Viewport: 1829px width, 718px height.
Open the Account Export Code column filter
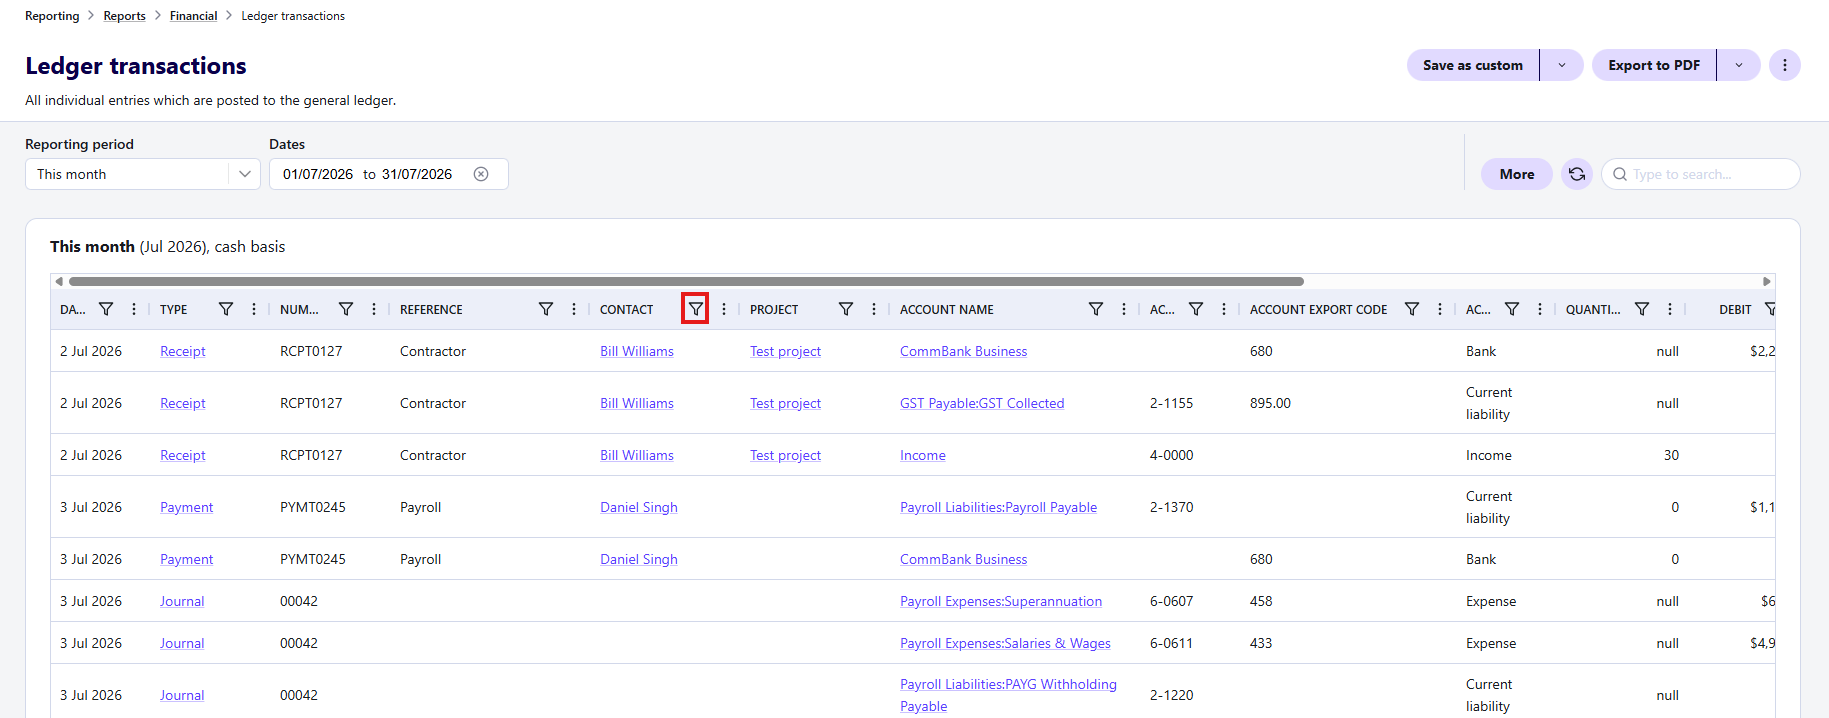coord(1412,309)
